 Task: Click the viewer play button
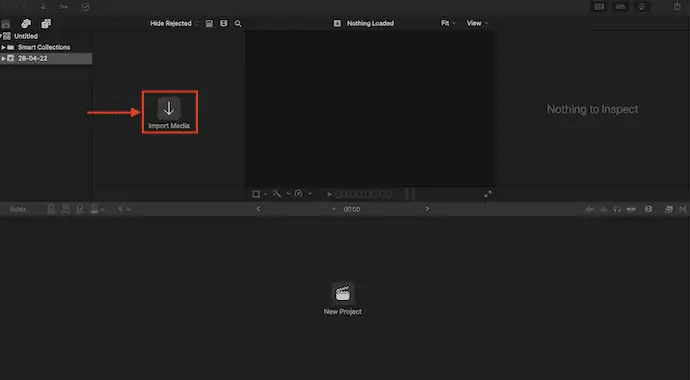329,194
